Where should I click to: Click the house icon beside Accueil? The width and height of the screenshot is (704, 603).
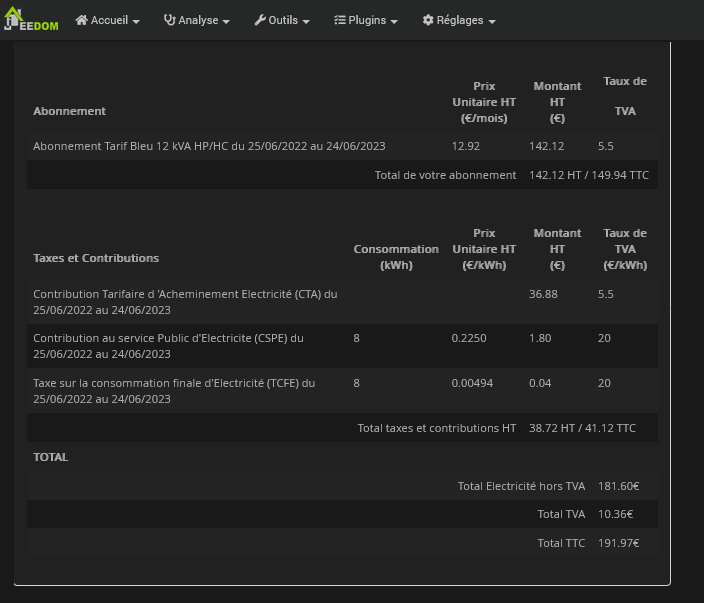click(82, 20)
